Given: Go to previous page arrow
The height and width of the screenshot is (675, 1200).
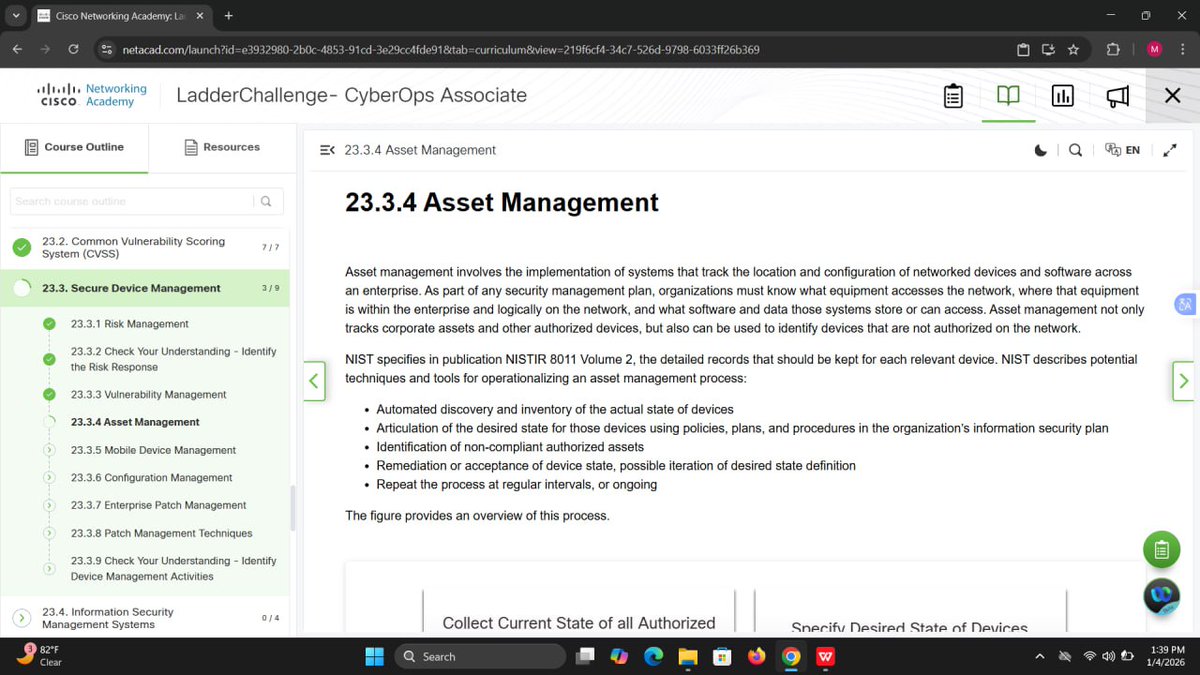Looking at the screenshot, I should (x=314, y=381).
